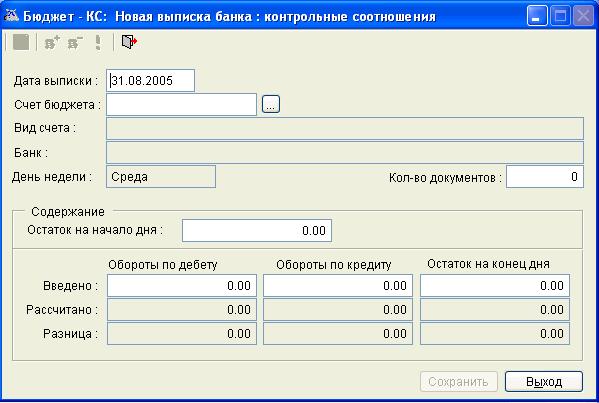Click the Банк read-only field

345,152
